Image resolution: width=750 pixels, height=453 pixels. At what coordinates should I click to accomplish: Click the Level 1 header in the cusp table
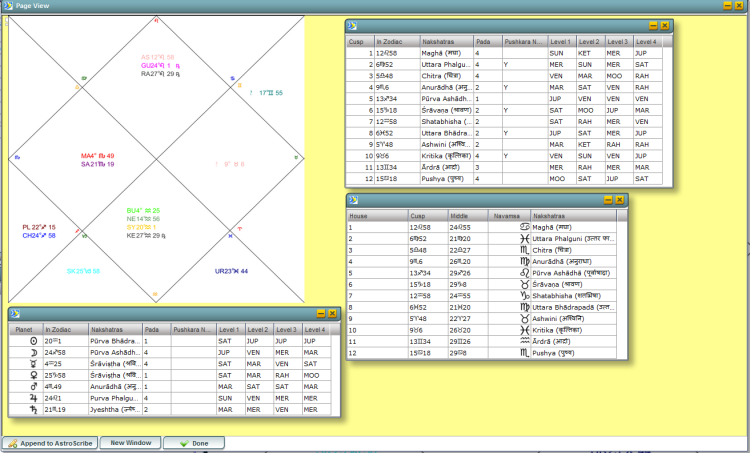point(560,42)
